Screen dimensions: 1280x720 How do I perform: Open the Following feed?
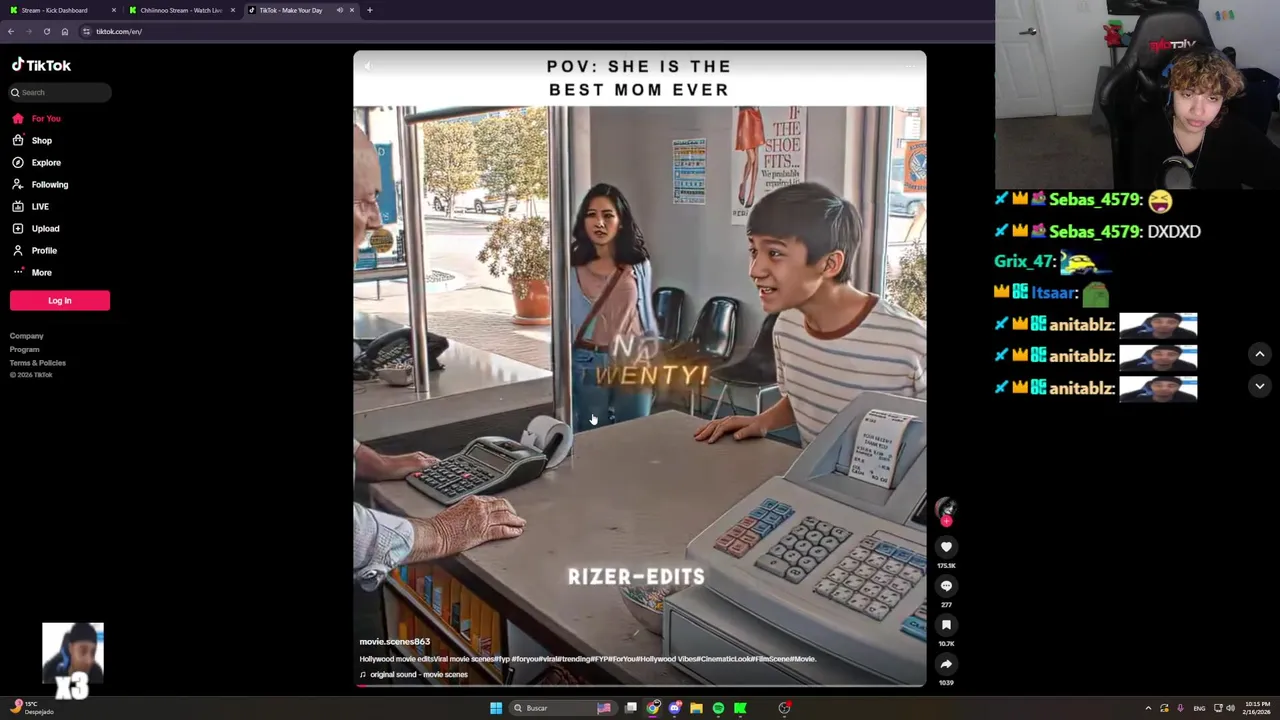pyautogui.click(x=50, y=184)
